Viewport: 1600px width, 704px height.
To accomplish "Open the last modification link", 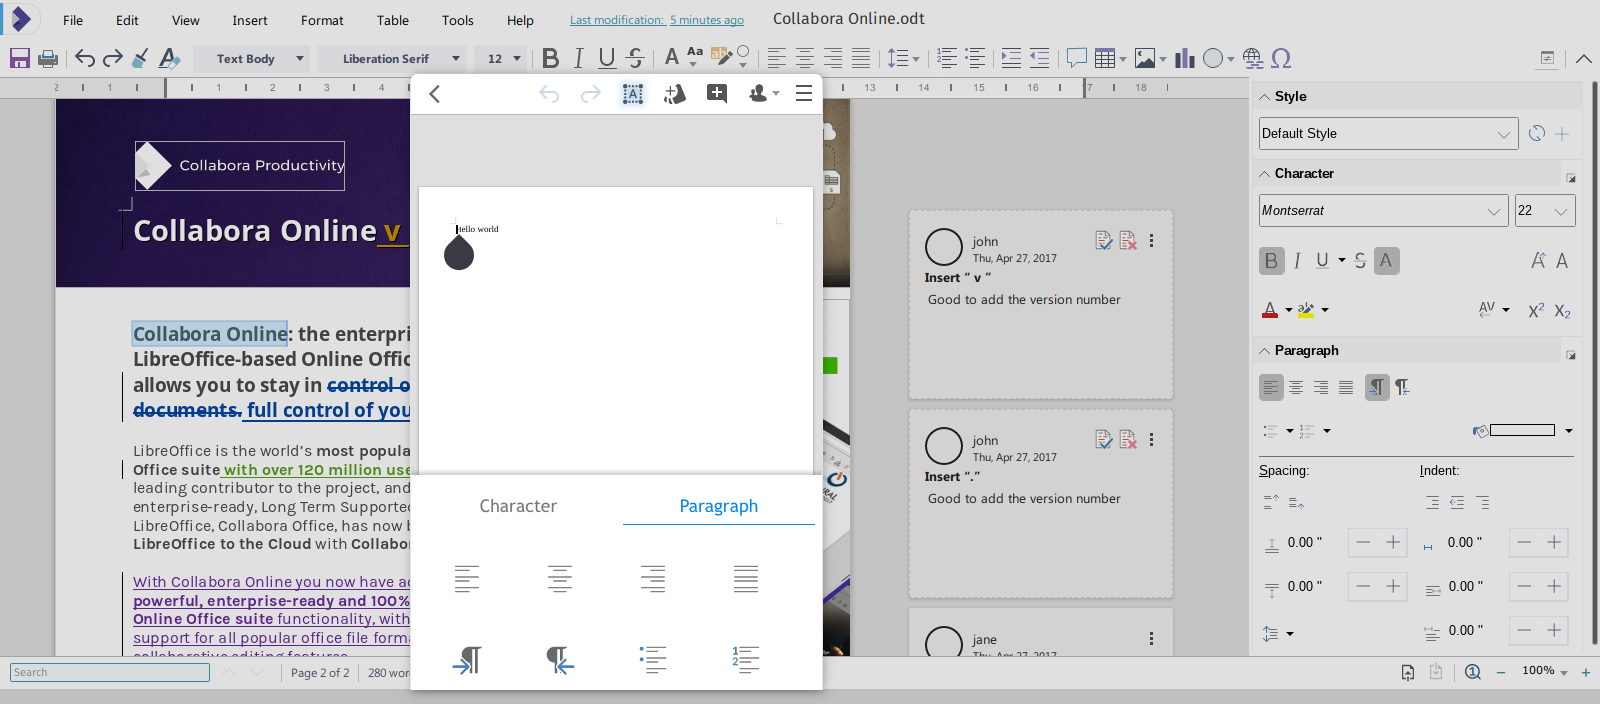I will (657, 20).
